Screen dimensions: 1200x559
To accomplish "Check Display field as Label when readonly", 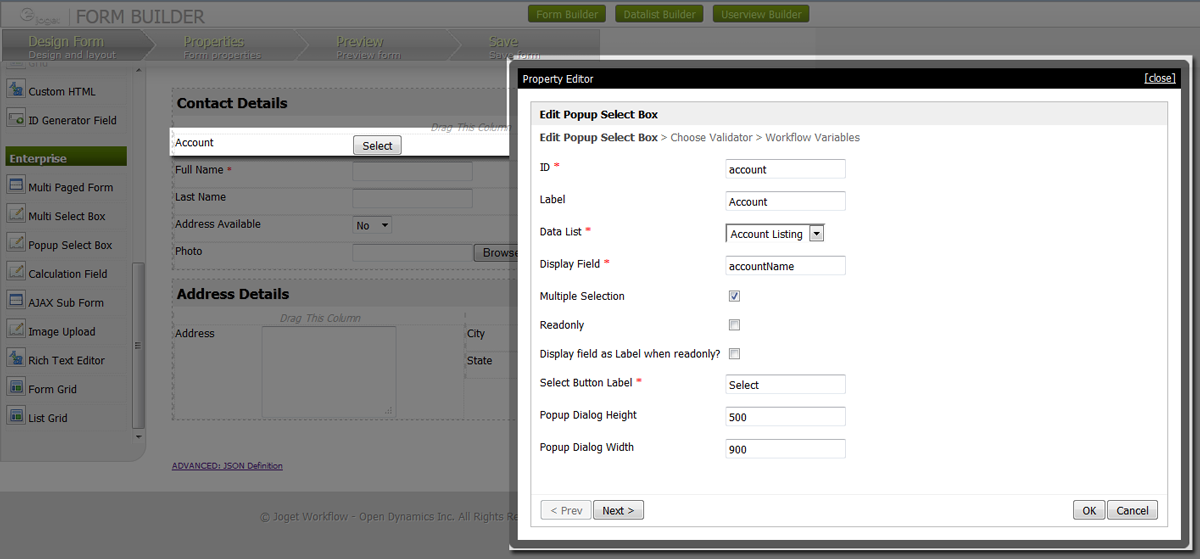I will (734, 354).
